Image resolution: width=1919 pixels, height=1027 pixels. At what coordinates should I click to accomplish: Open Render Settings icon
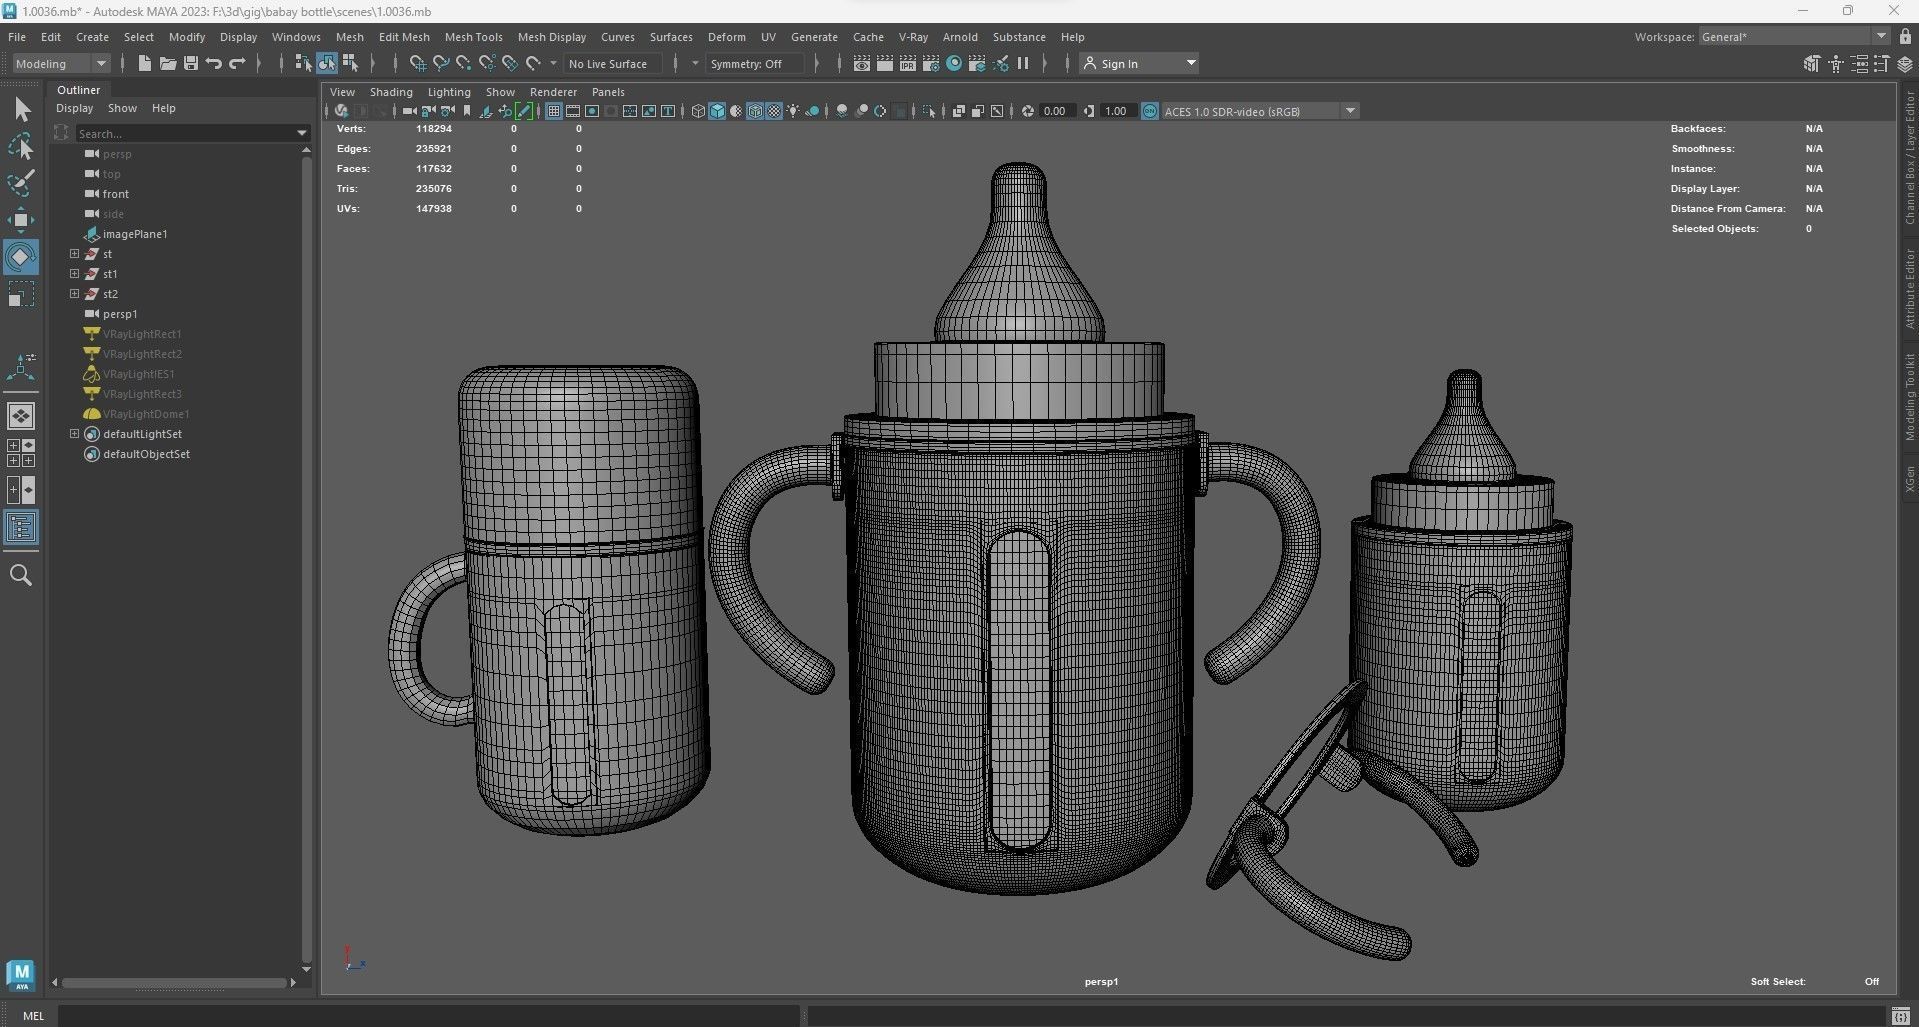[931, 63]
